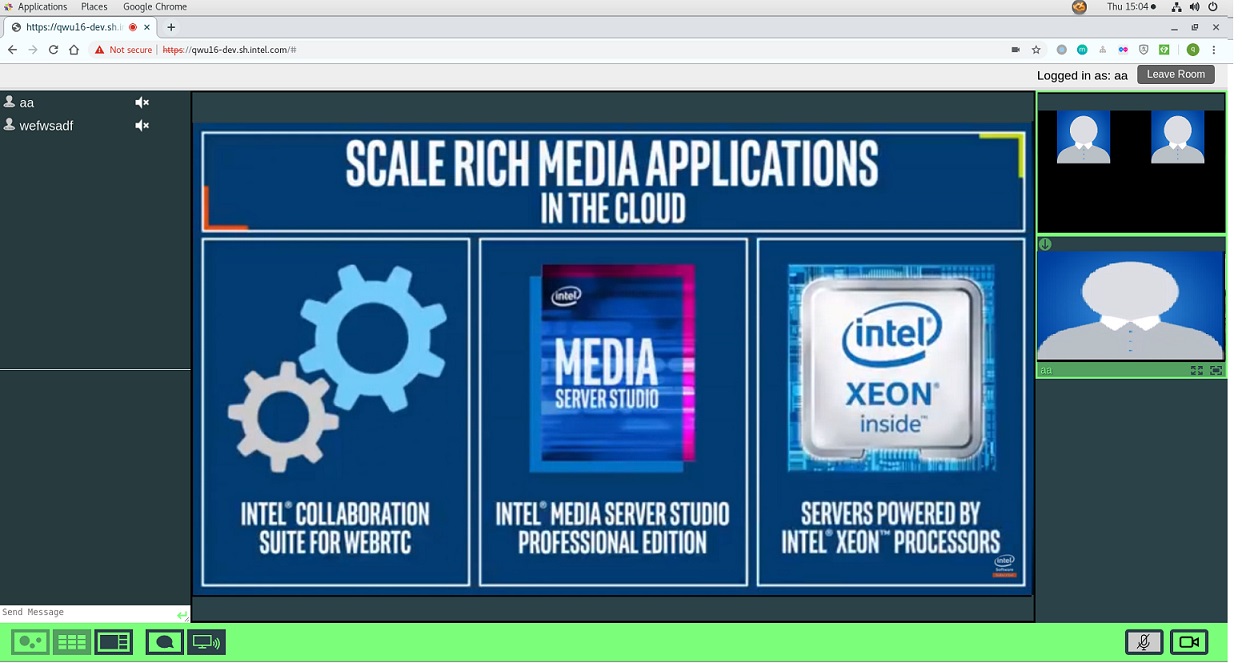Open the Places menu

(x=94, y=6)
